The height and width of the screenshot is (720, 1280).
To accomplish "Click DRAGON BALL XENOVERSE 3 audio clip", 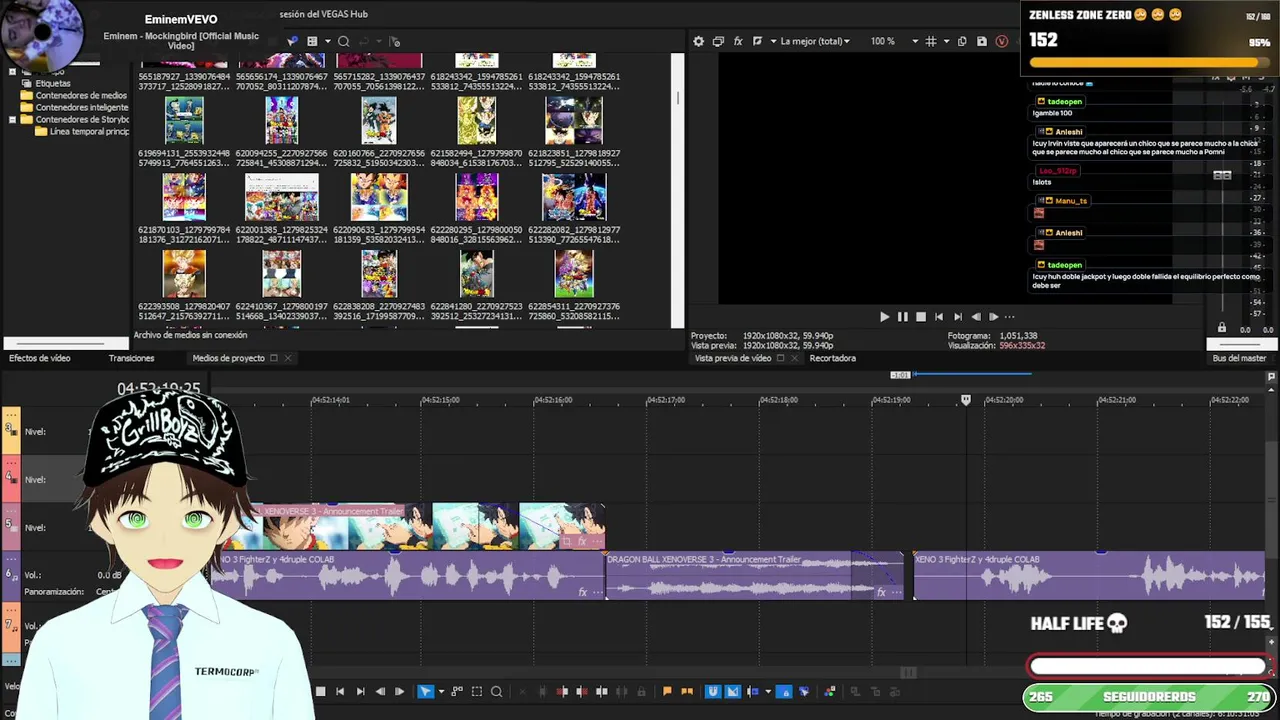I will [x=754, y=578].
